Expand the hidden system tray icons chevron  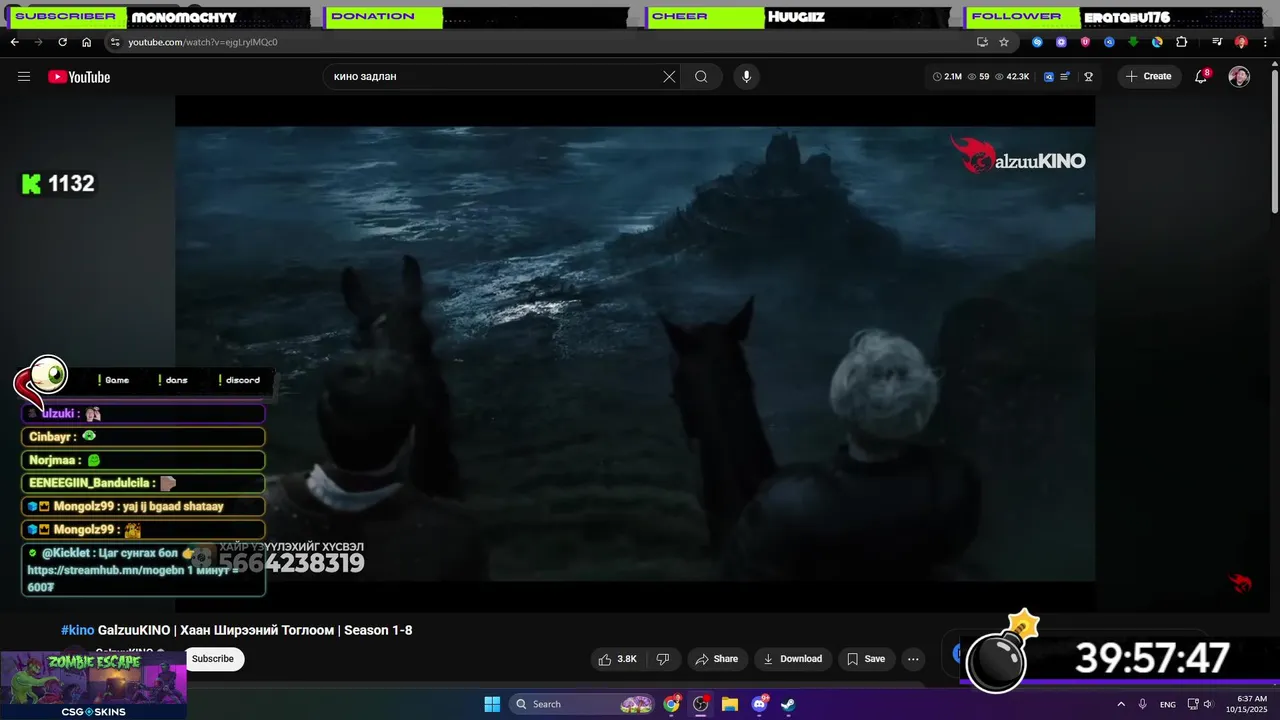[1121, 704]
